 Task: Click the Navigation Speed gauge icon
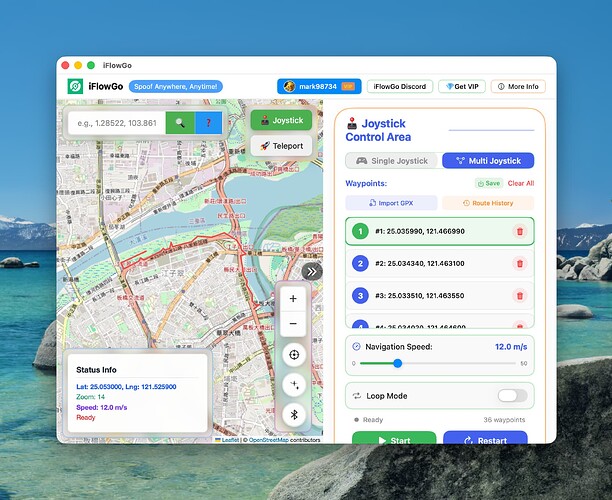coord(356,346)
